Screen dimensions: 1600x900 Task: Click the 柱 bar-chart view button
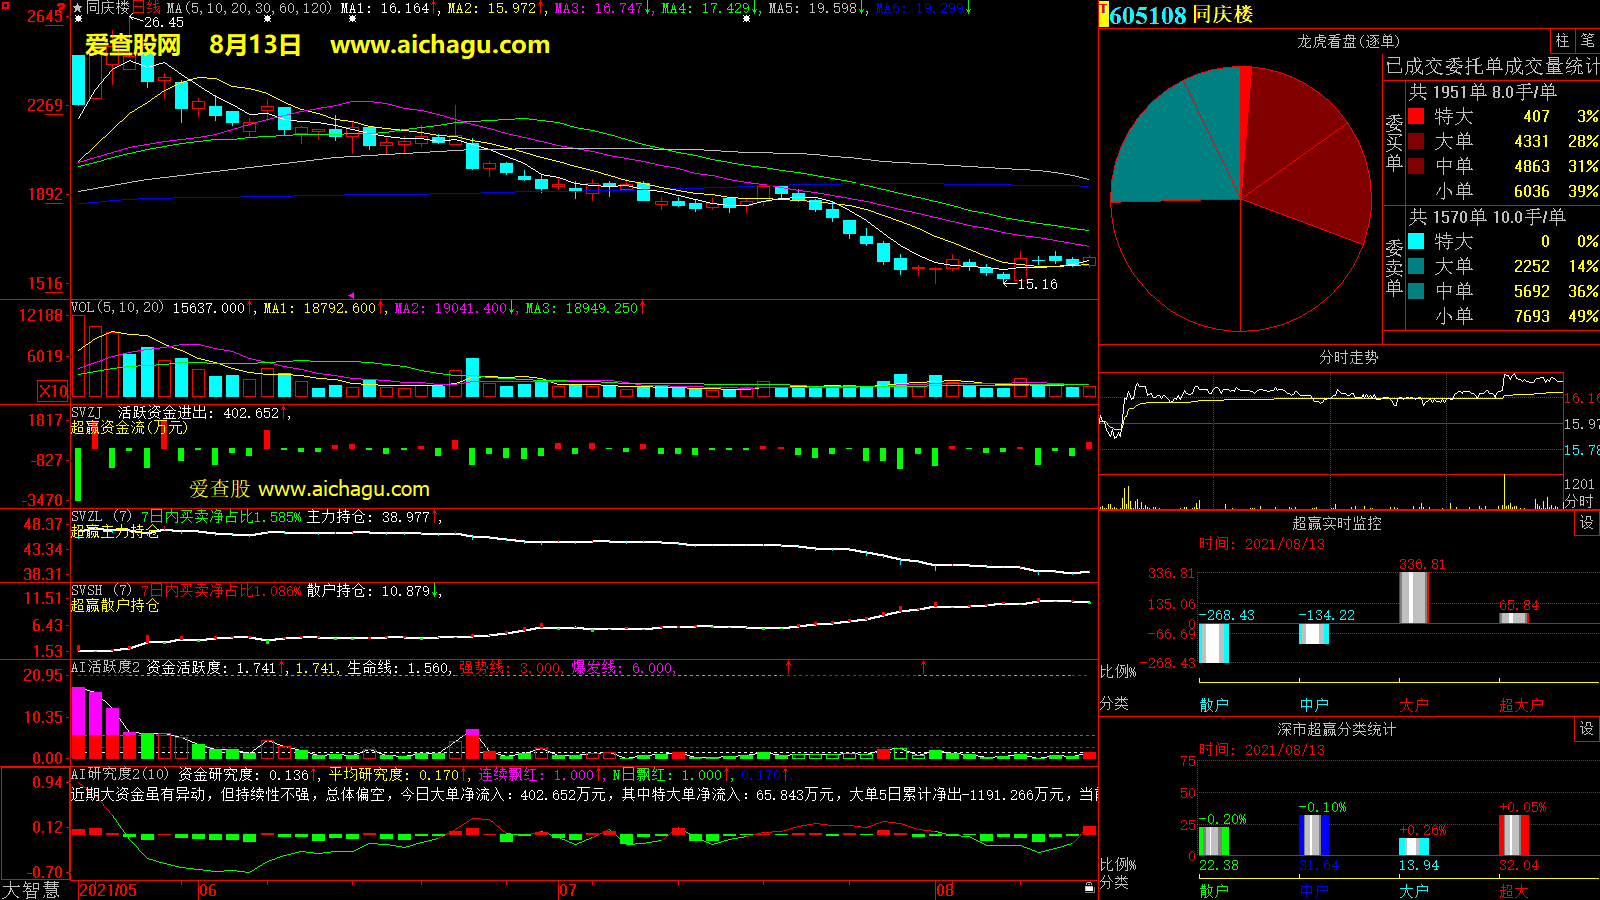[x=1562, y=41]
